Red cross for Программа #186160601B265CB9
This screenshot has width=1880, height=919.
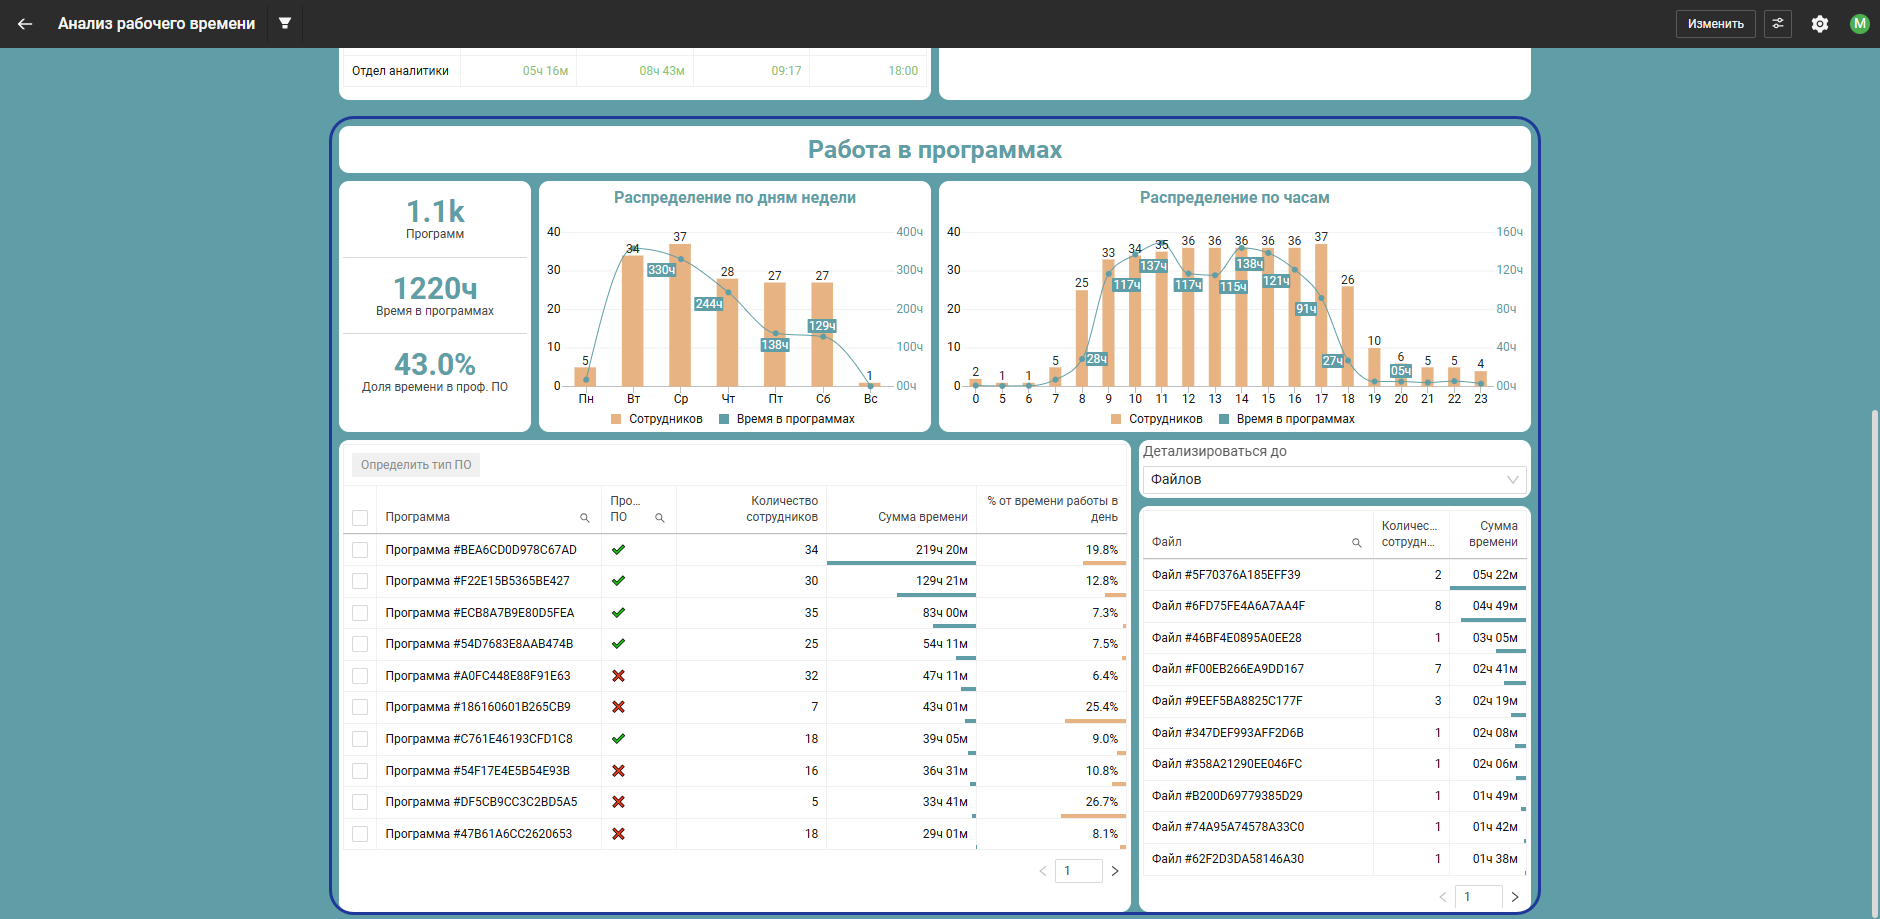pyautogui.click(x=618, y=707)
